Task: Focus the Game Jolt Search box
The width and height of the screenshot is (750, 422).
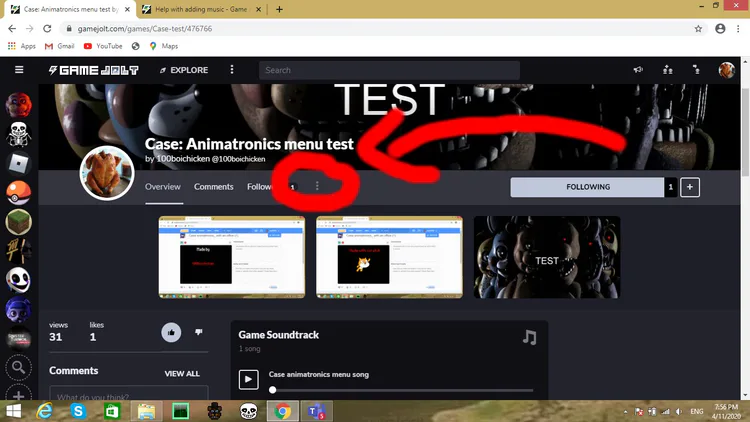Action: [x=389, y=70]
